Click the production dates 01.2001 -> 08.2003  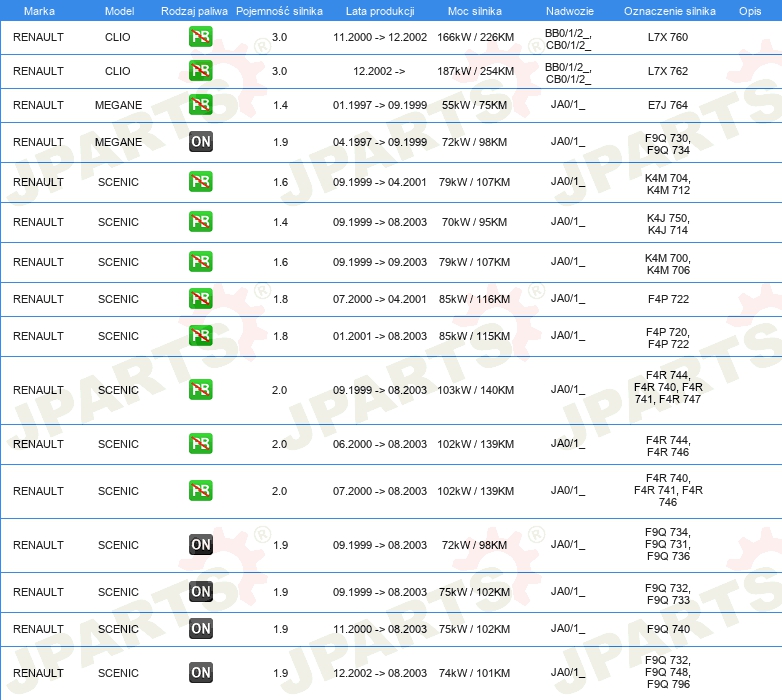click(x=380, y=336)
